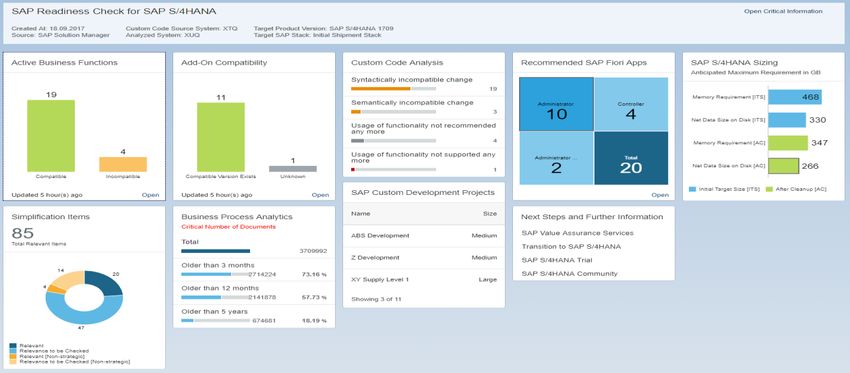Select the Unknown gray bar in Add-On Compatibility
This screenshot has height=373, width=850.
coord(293,169)
